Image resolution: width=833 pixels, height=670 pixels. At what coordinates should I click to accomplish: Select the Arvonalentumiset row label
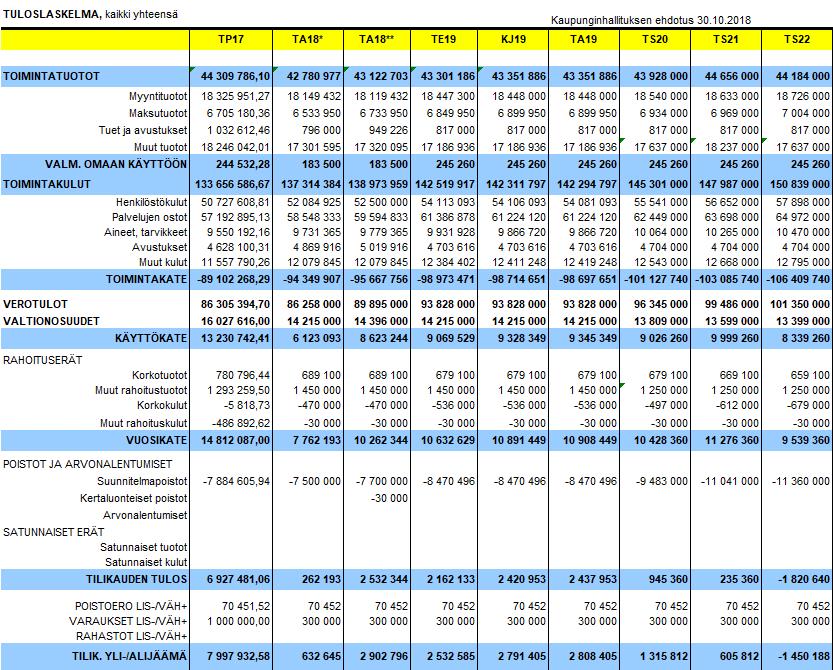click(145, 515)
